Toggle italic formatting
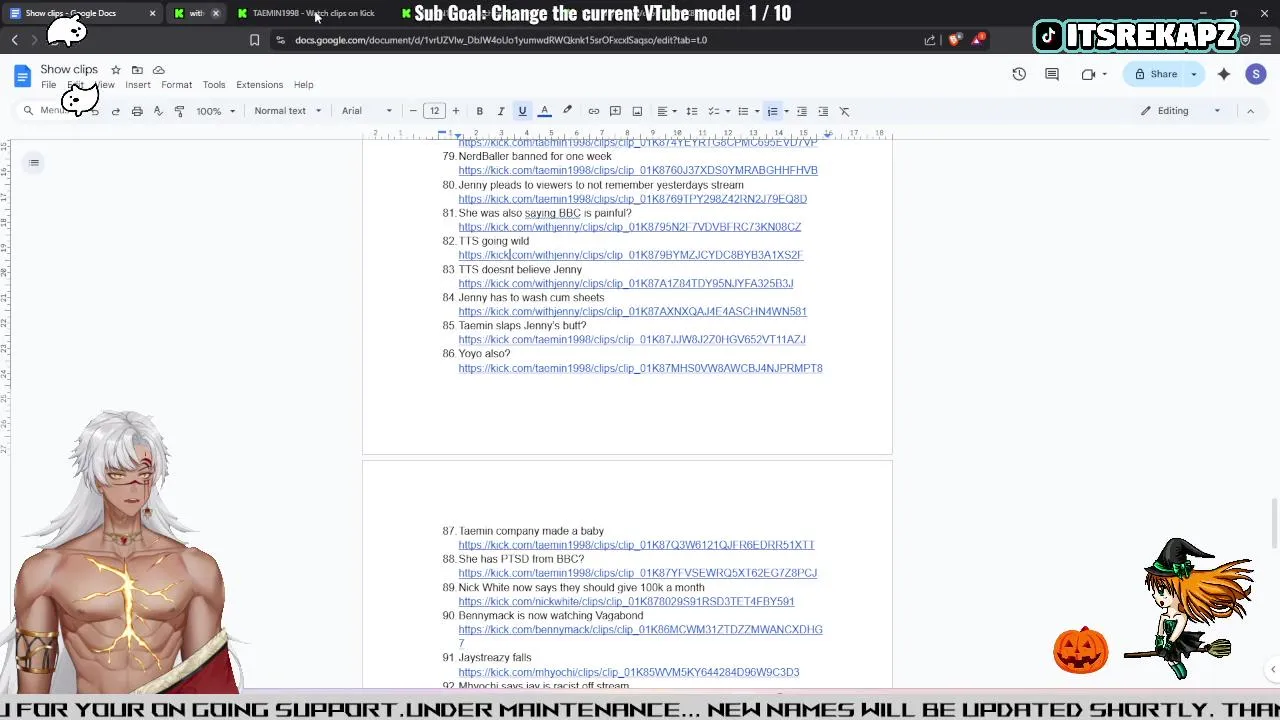 click(501, 111)
